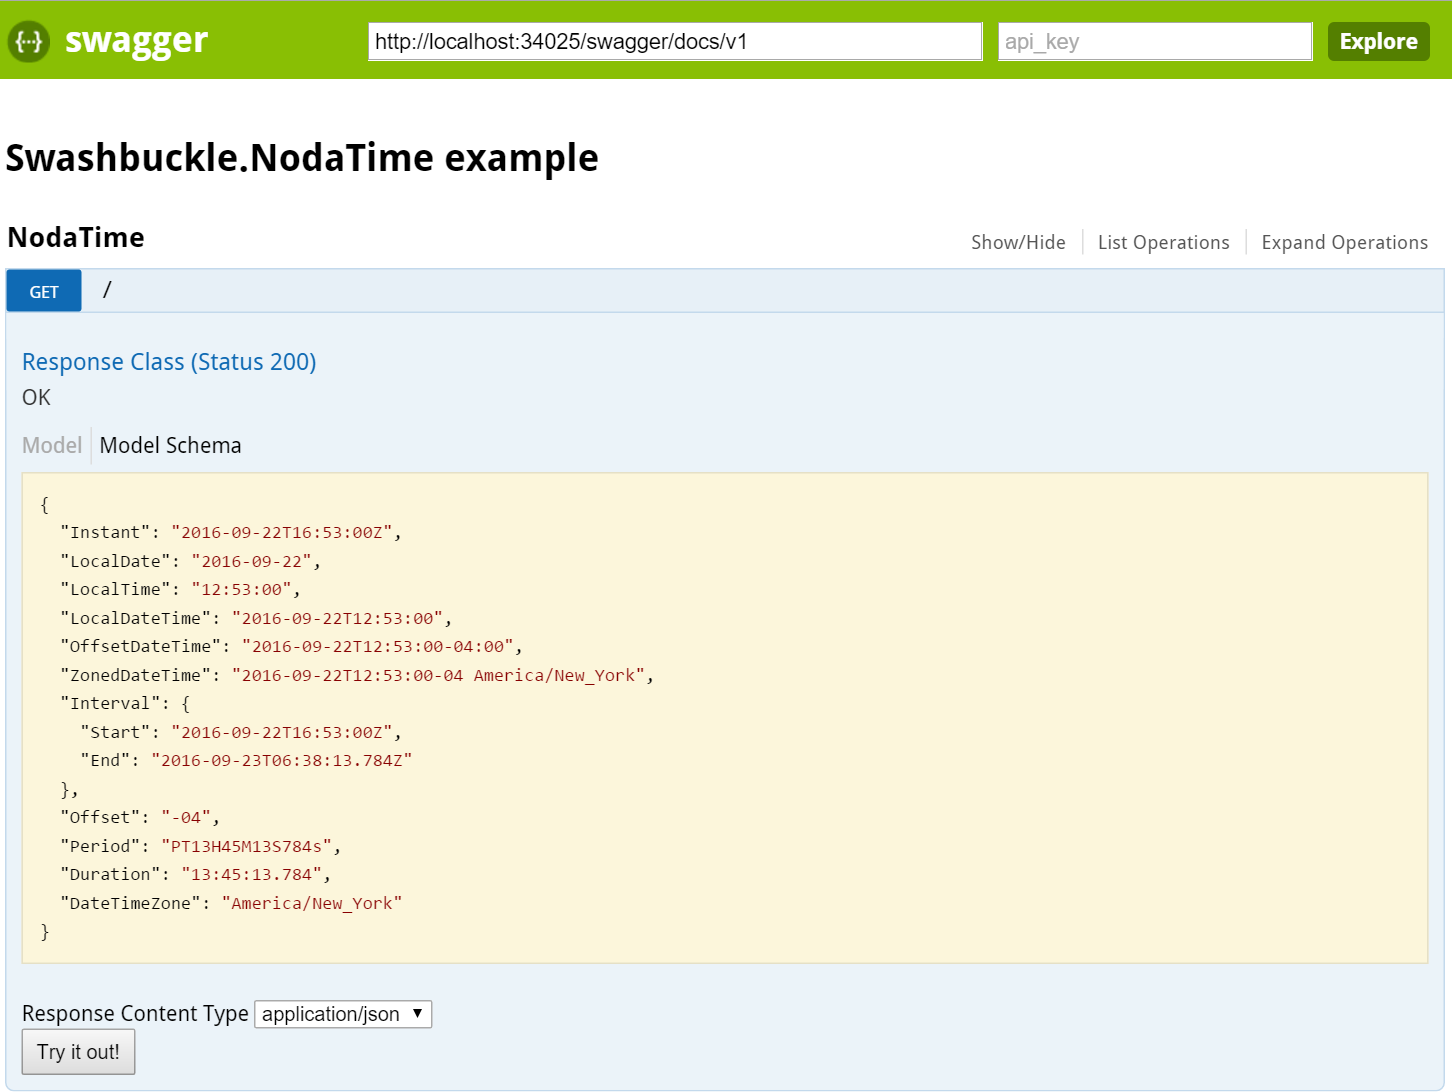Click the "Offset" value -04
The image size is (1452, 1092).
(186, 817)
